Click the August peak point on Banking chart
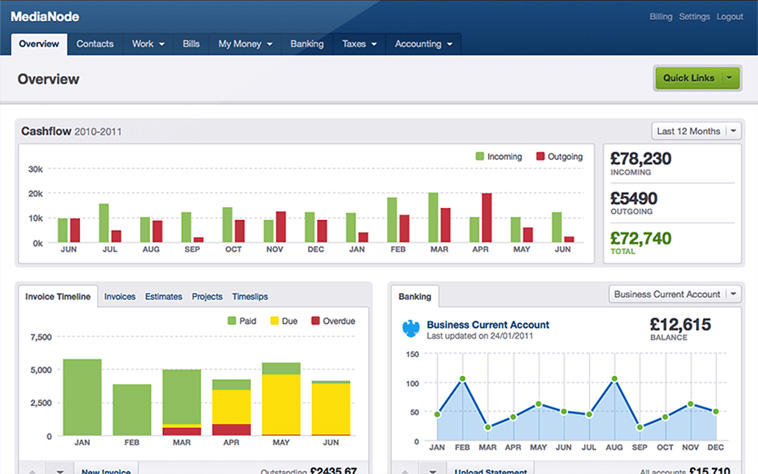758x474 pixels. point(614,379)
